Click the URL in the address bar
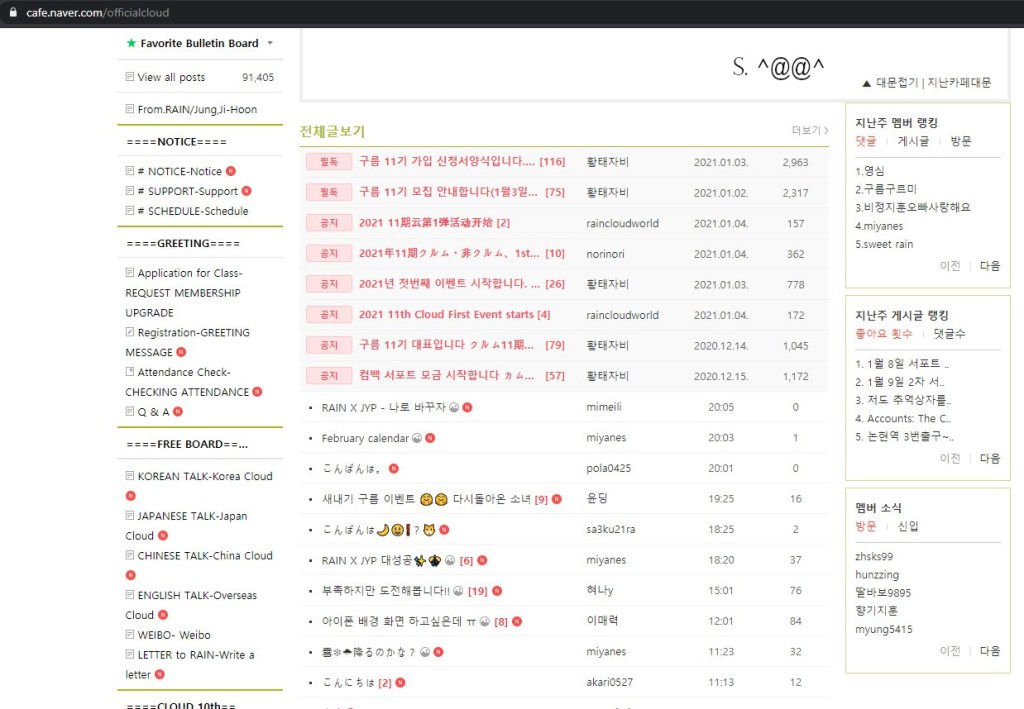Screen dimensions: 1024x709 (x=97, y=13)
